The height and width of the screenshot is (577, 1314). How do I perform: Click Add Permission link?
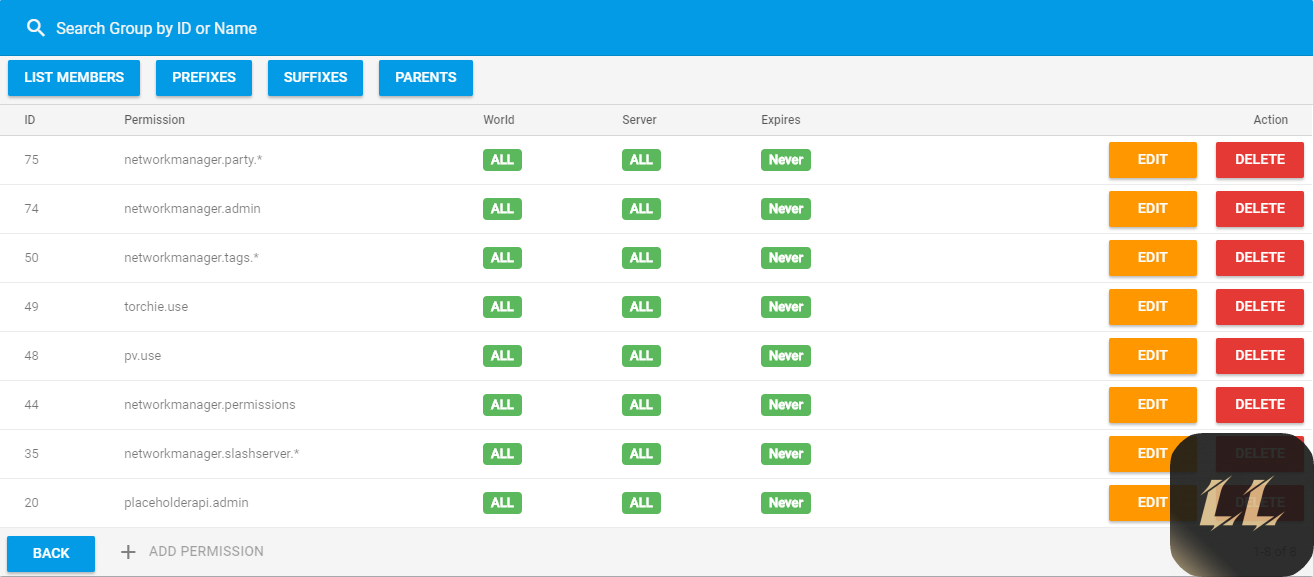206,552
